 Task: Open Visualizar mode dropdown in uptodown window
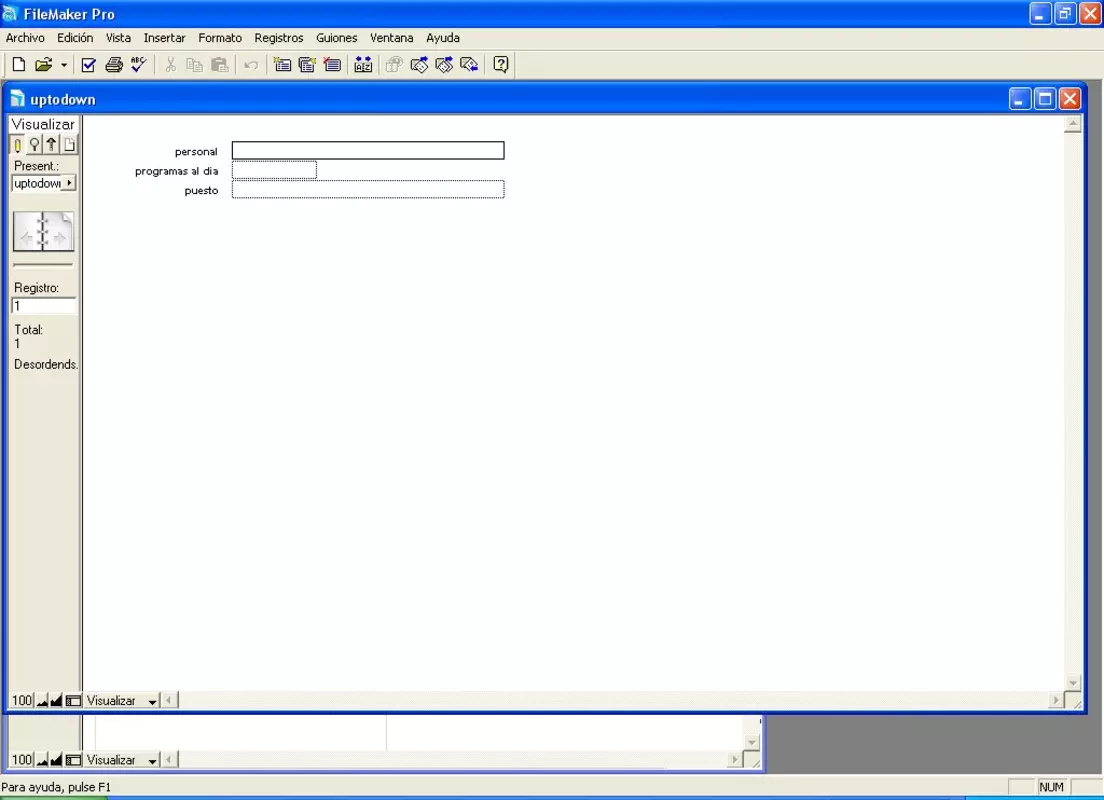122,701
